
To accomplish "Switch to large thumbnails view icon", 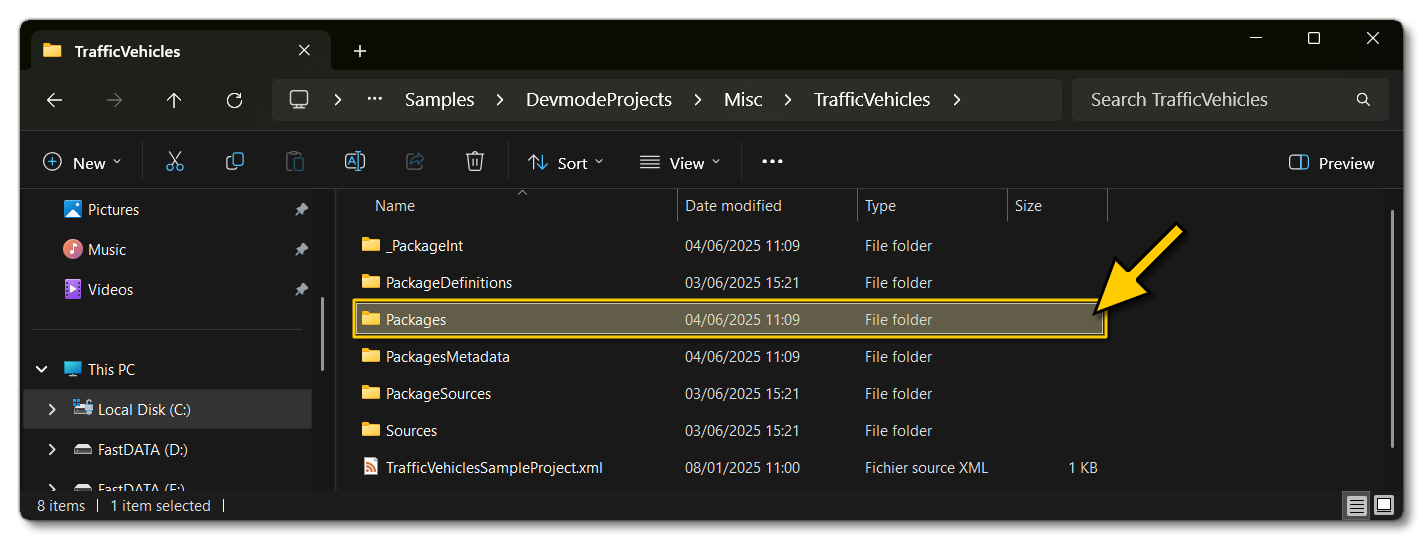I will 1384,506.
